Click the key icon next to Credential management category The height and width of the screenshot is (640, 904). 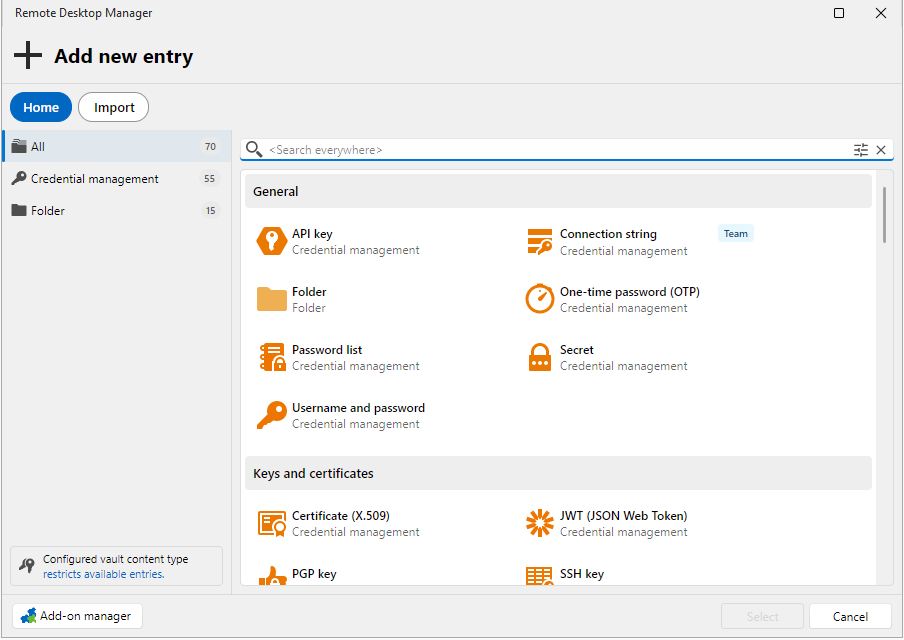19,178
